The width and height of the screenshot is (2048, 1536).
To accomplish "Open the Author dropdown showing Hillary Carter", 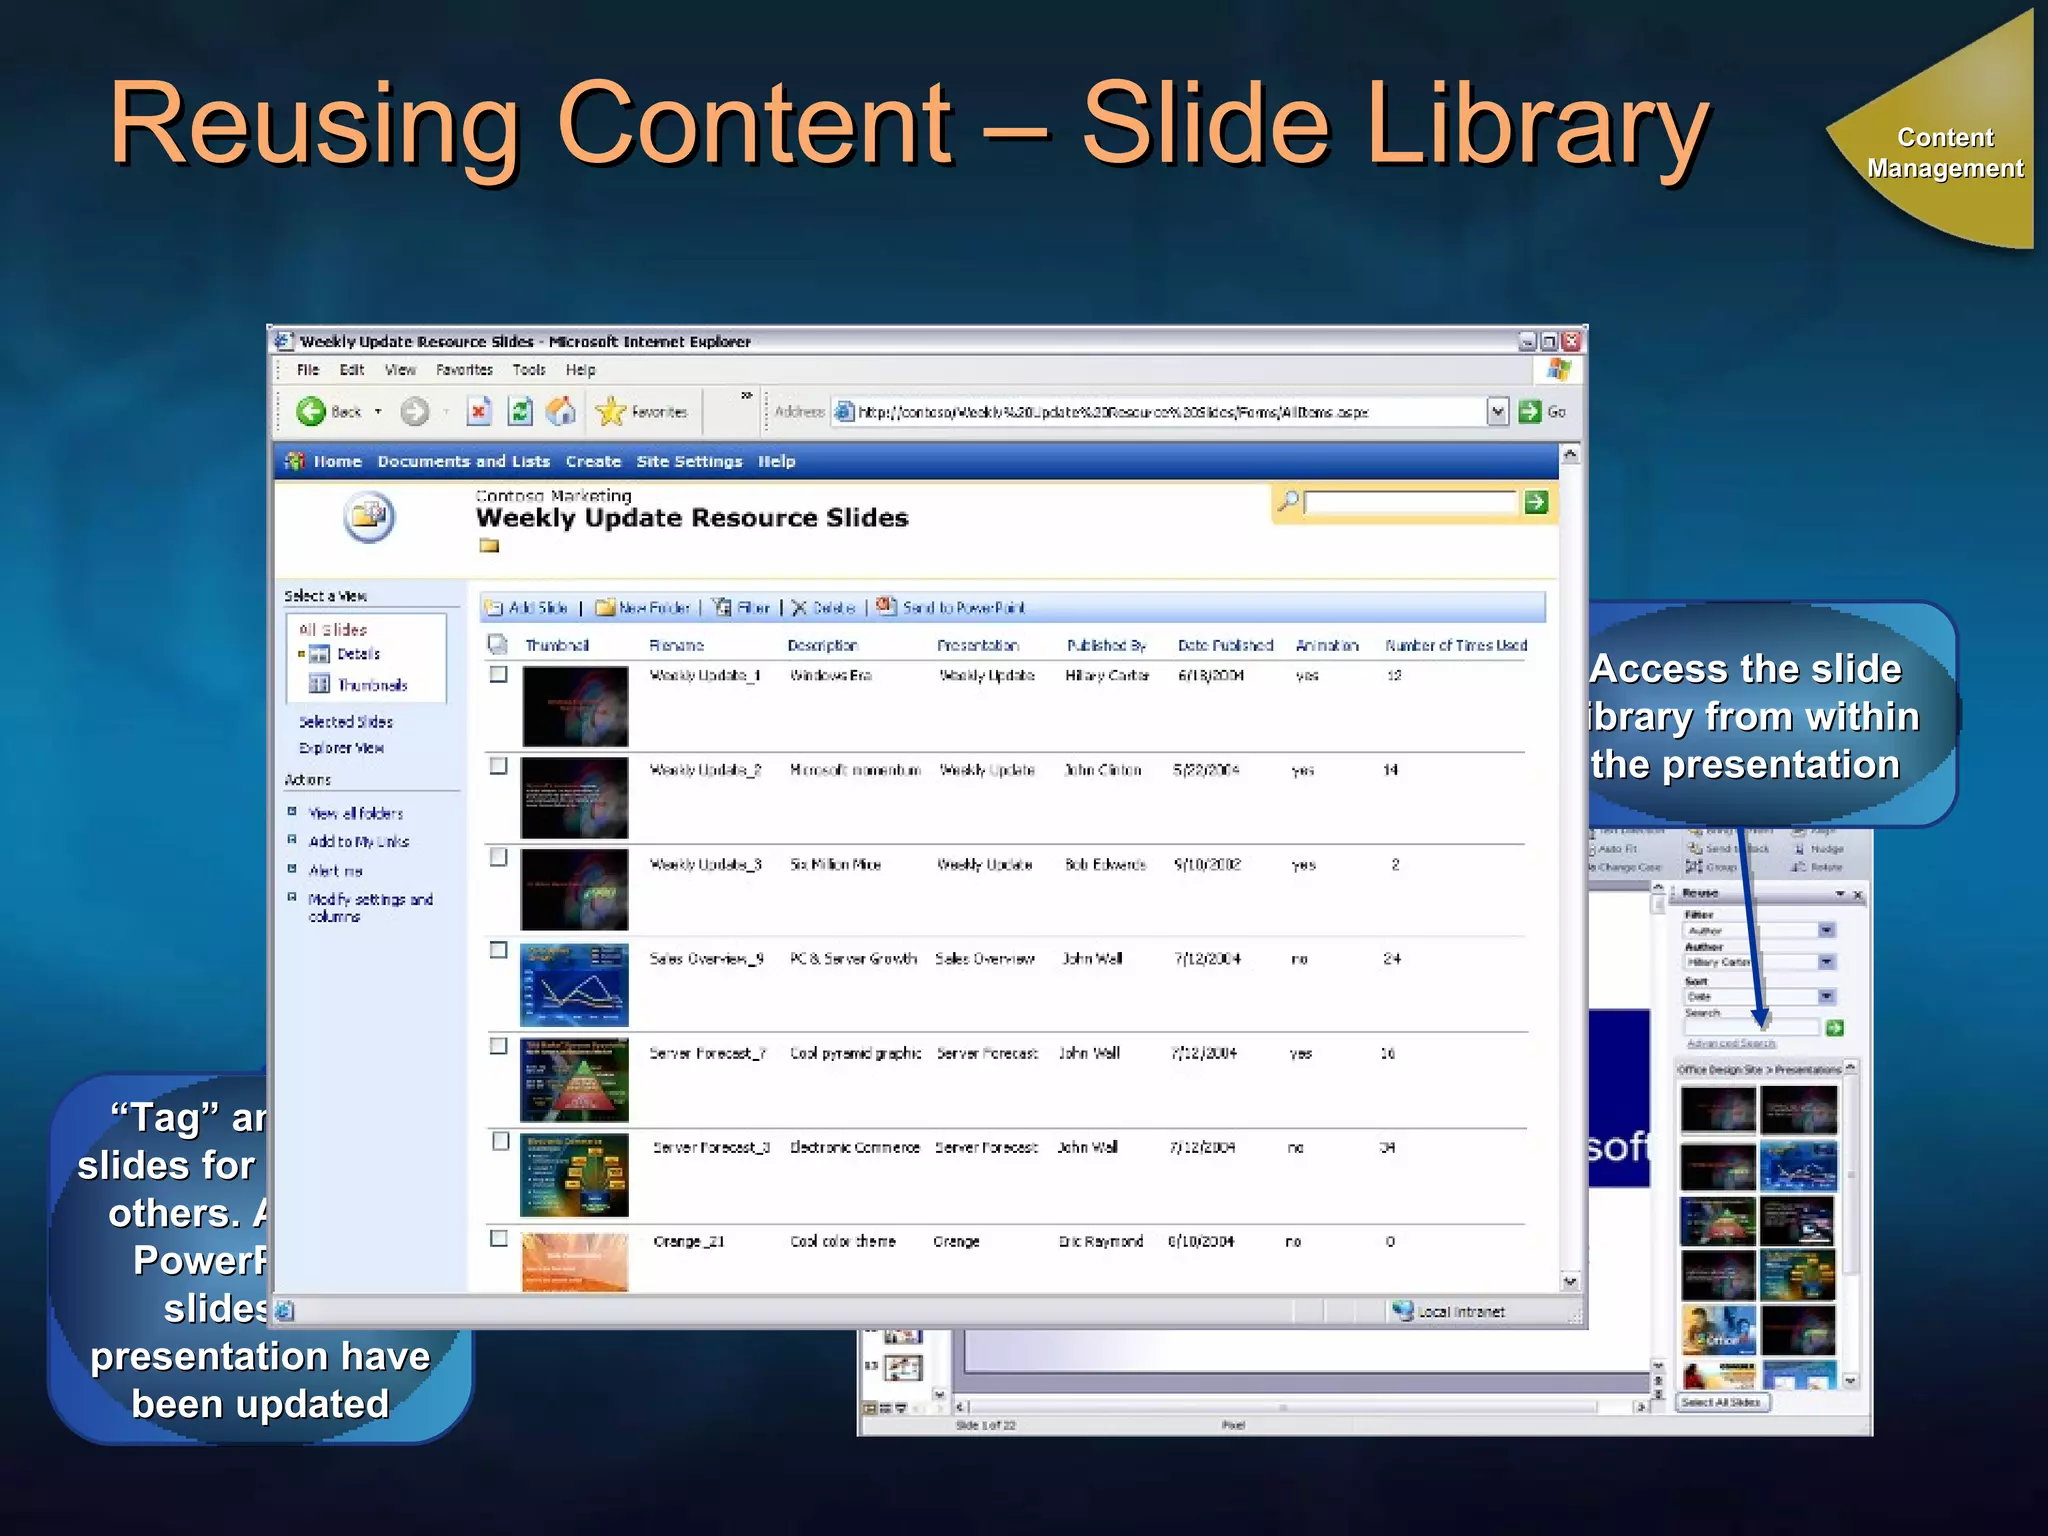I will pos(1826,962).
